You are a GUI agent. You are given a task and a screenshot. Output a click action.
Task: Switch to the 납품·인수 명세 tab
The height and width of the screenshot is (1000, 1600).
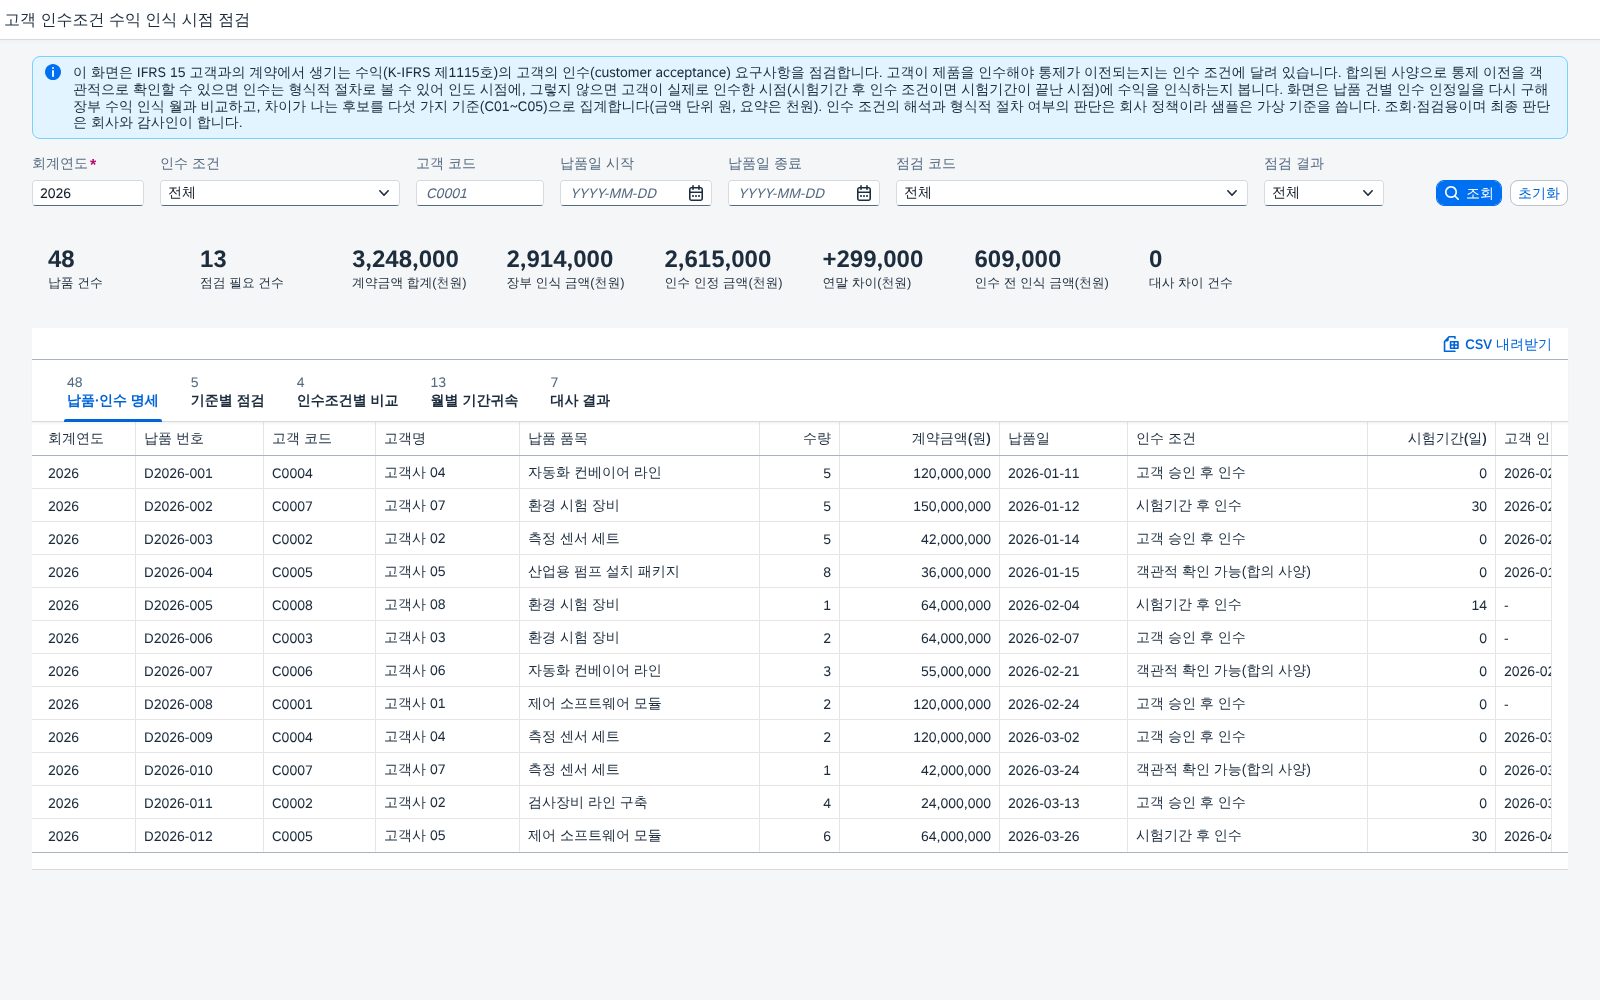(x=113, y=392)
